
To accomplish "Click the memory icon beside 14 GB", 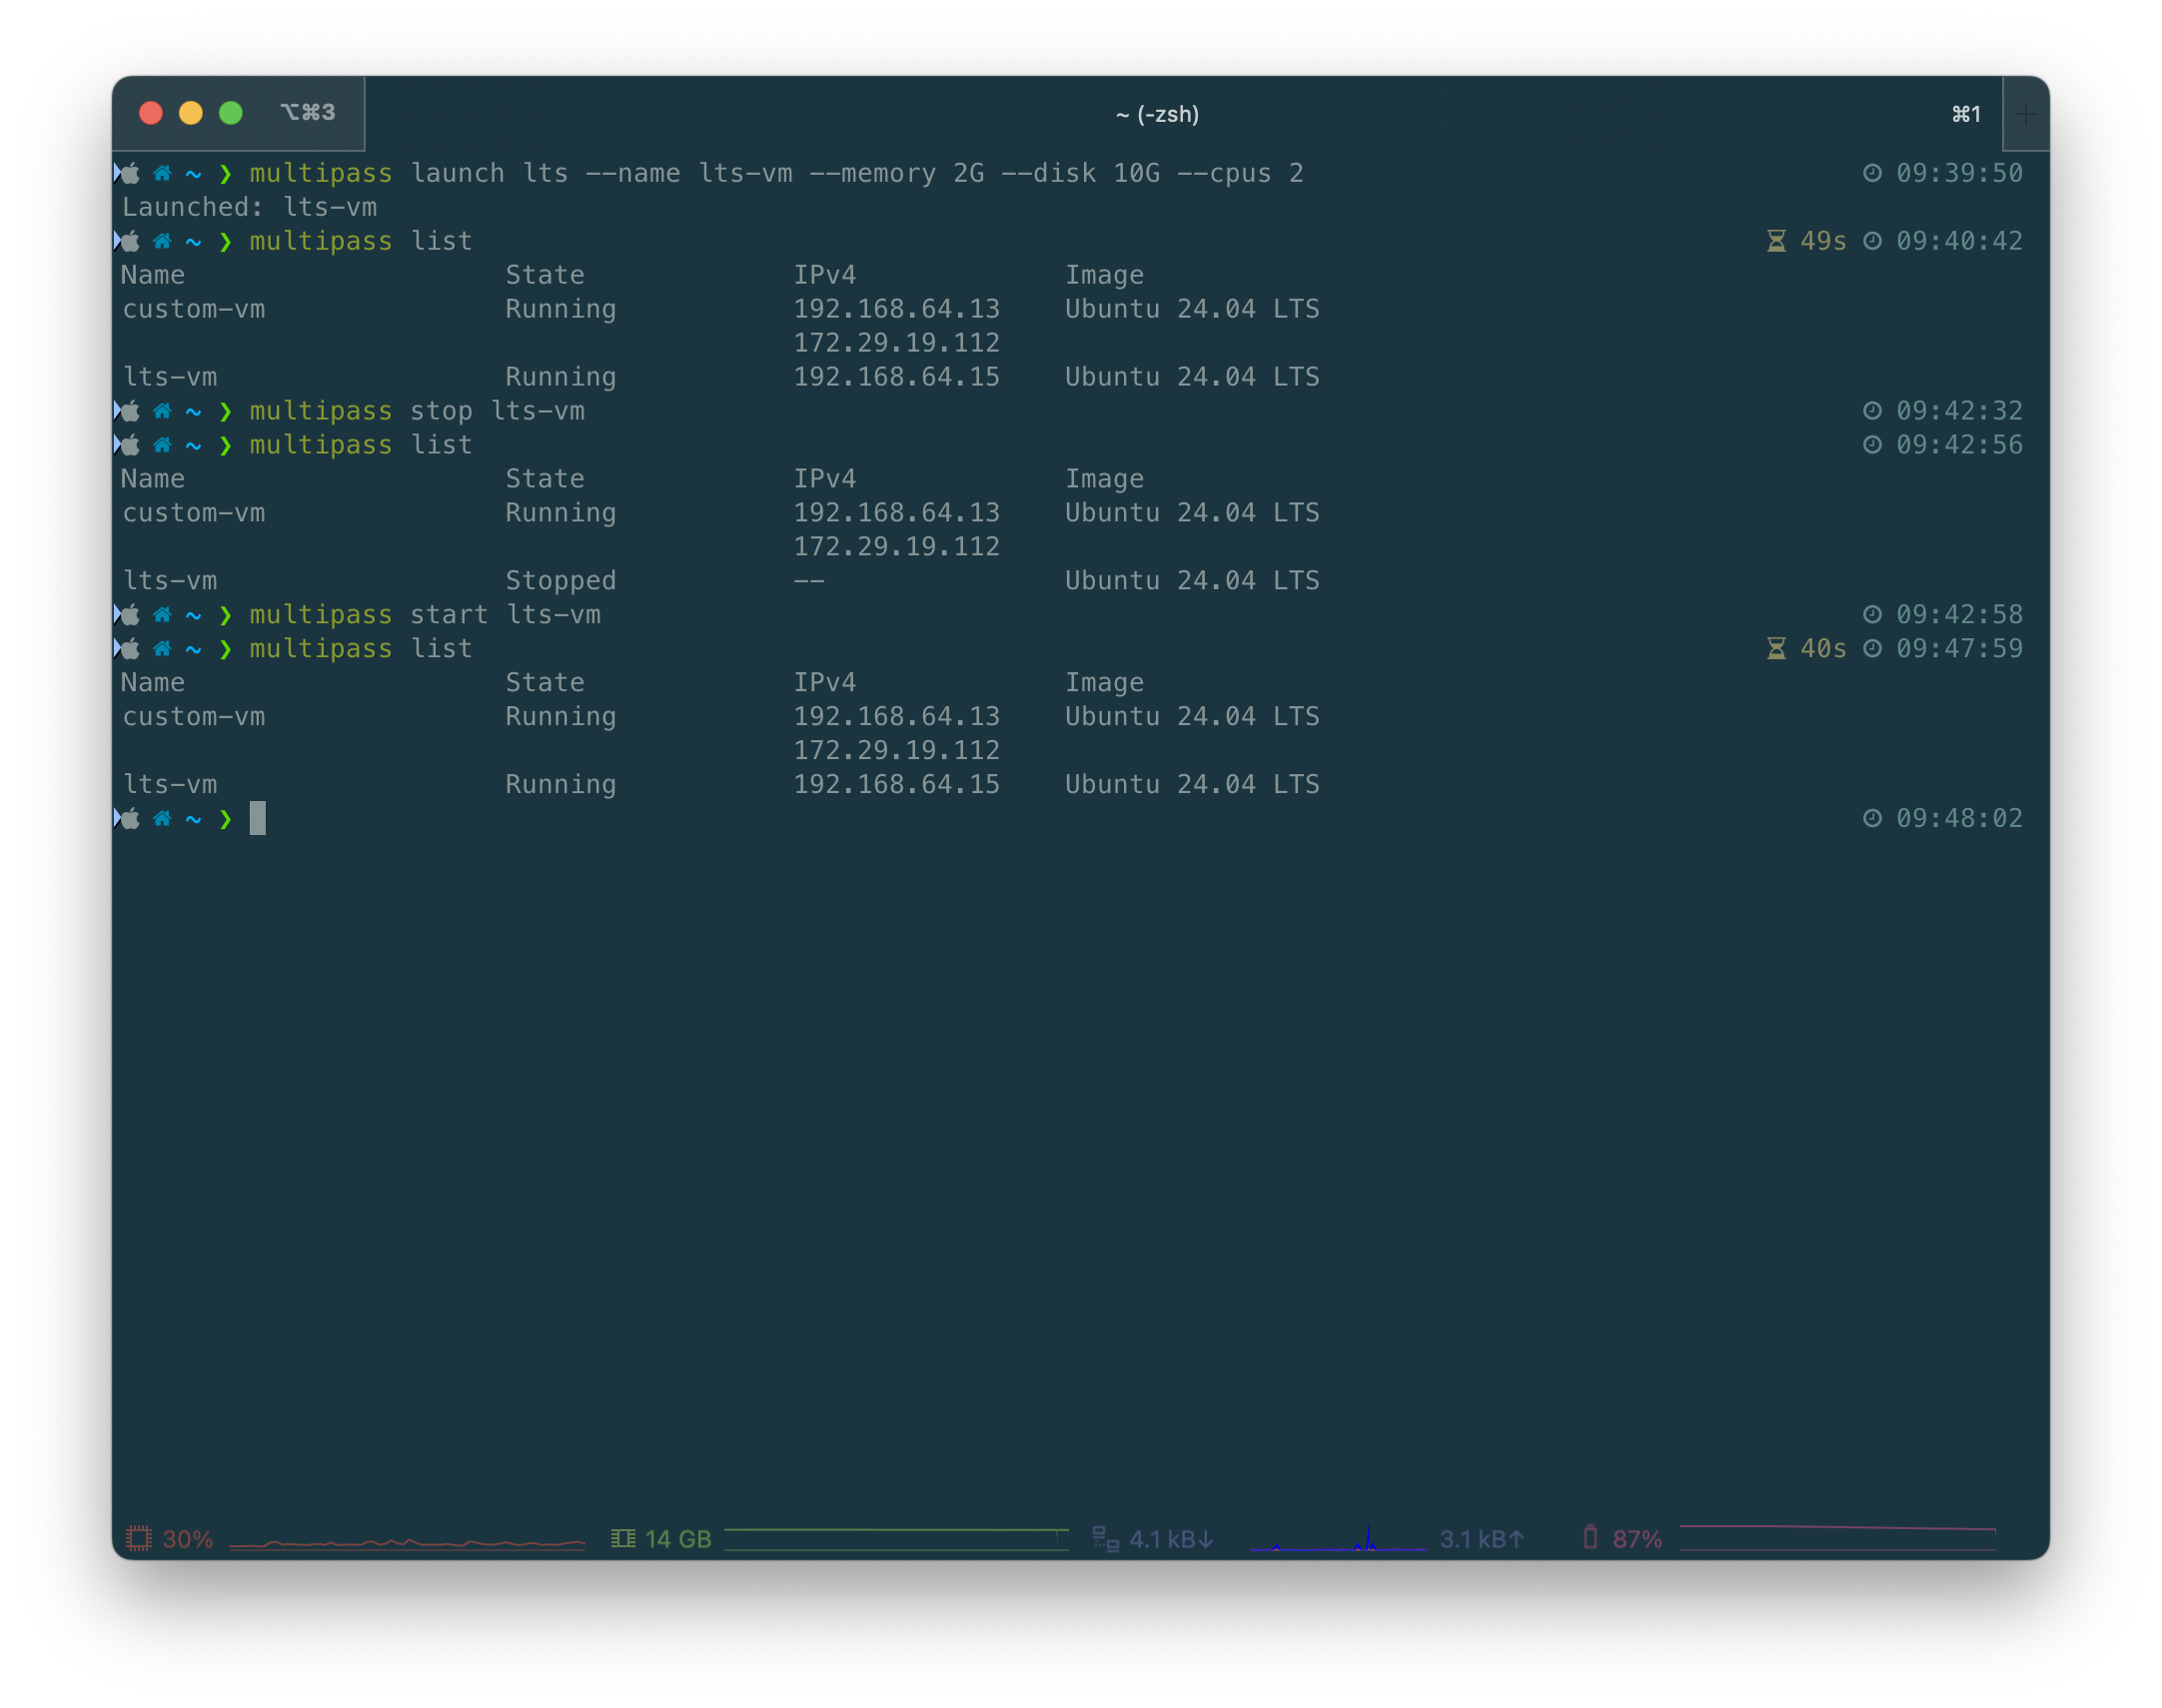I will tap(623, 1538).
